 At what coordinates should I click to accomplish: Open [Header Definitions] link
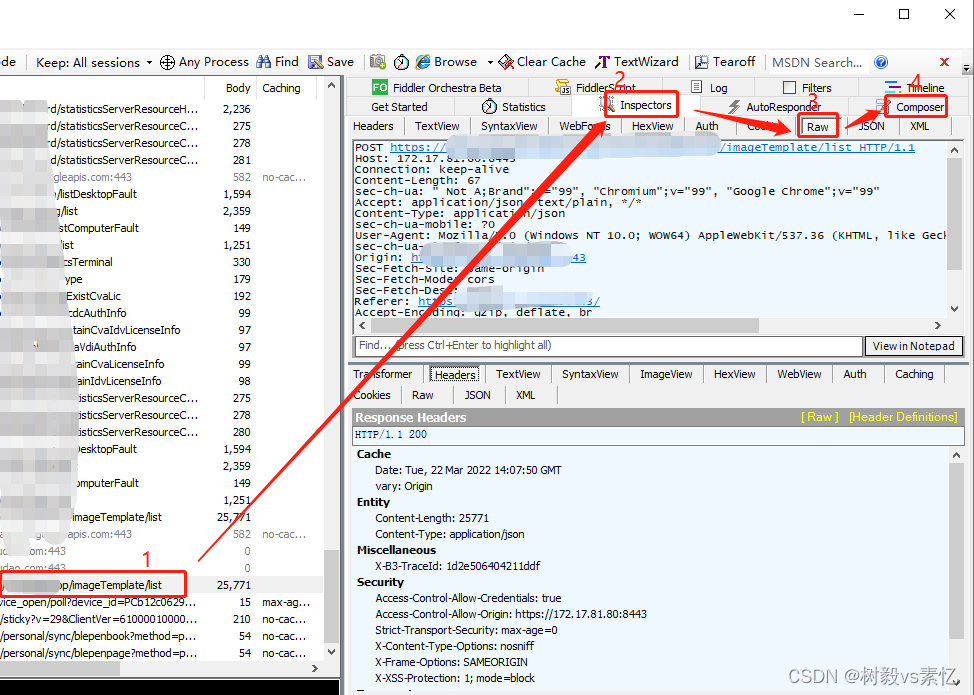903,417
